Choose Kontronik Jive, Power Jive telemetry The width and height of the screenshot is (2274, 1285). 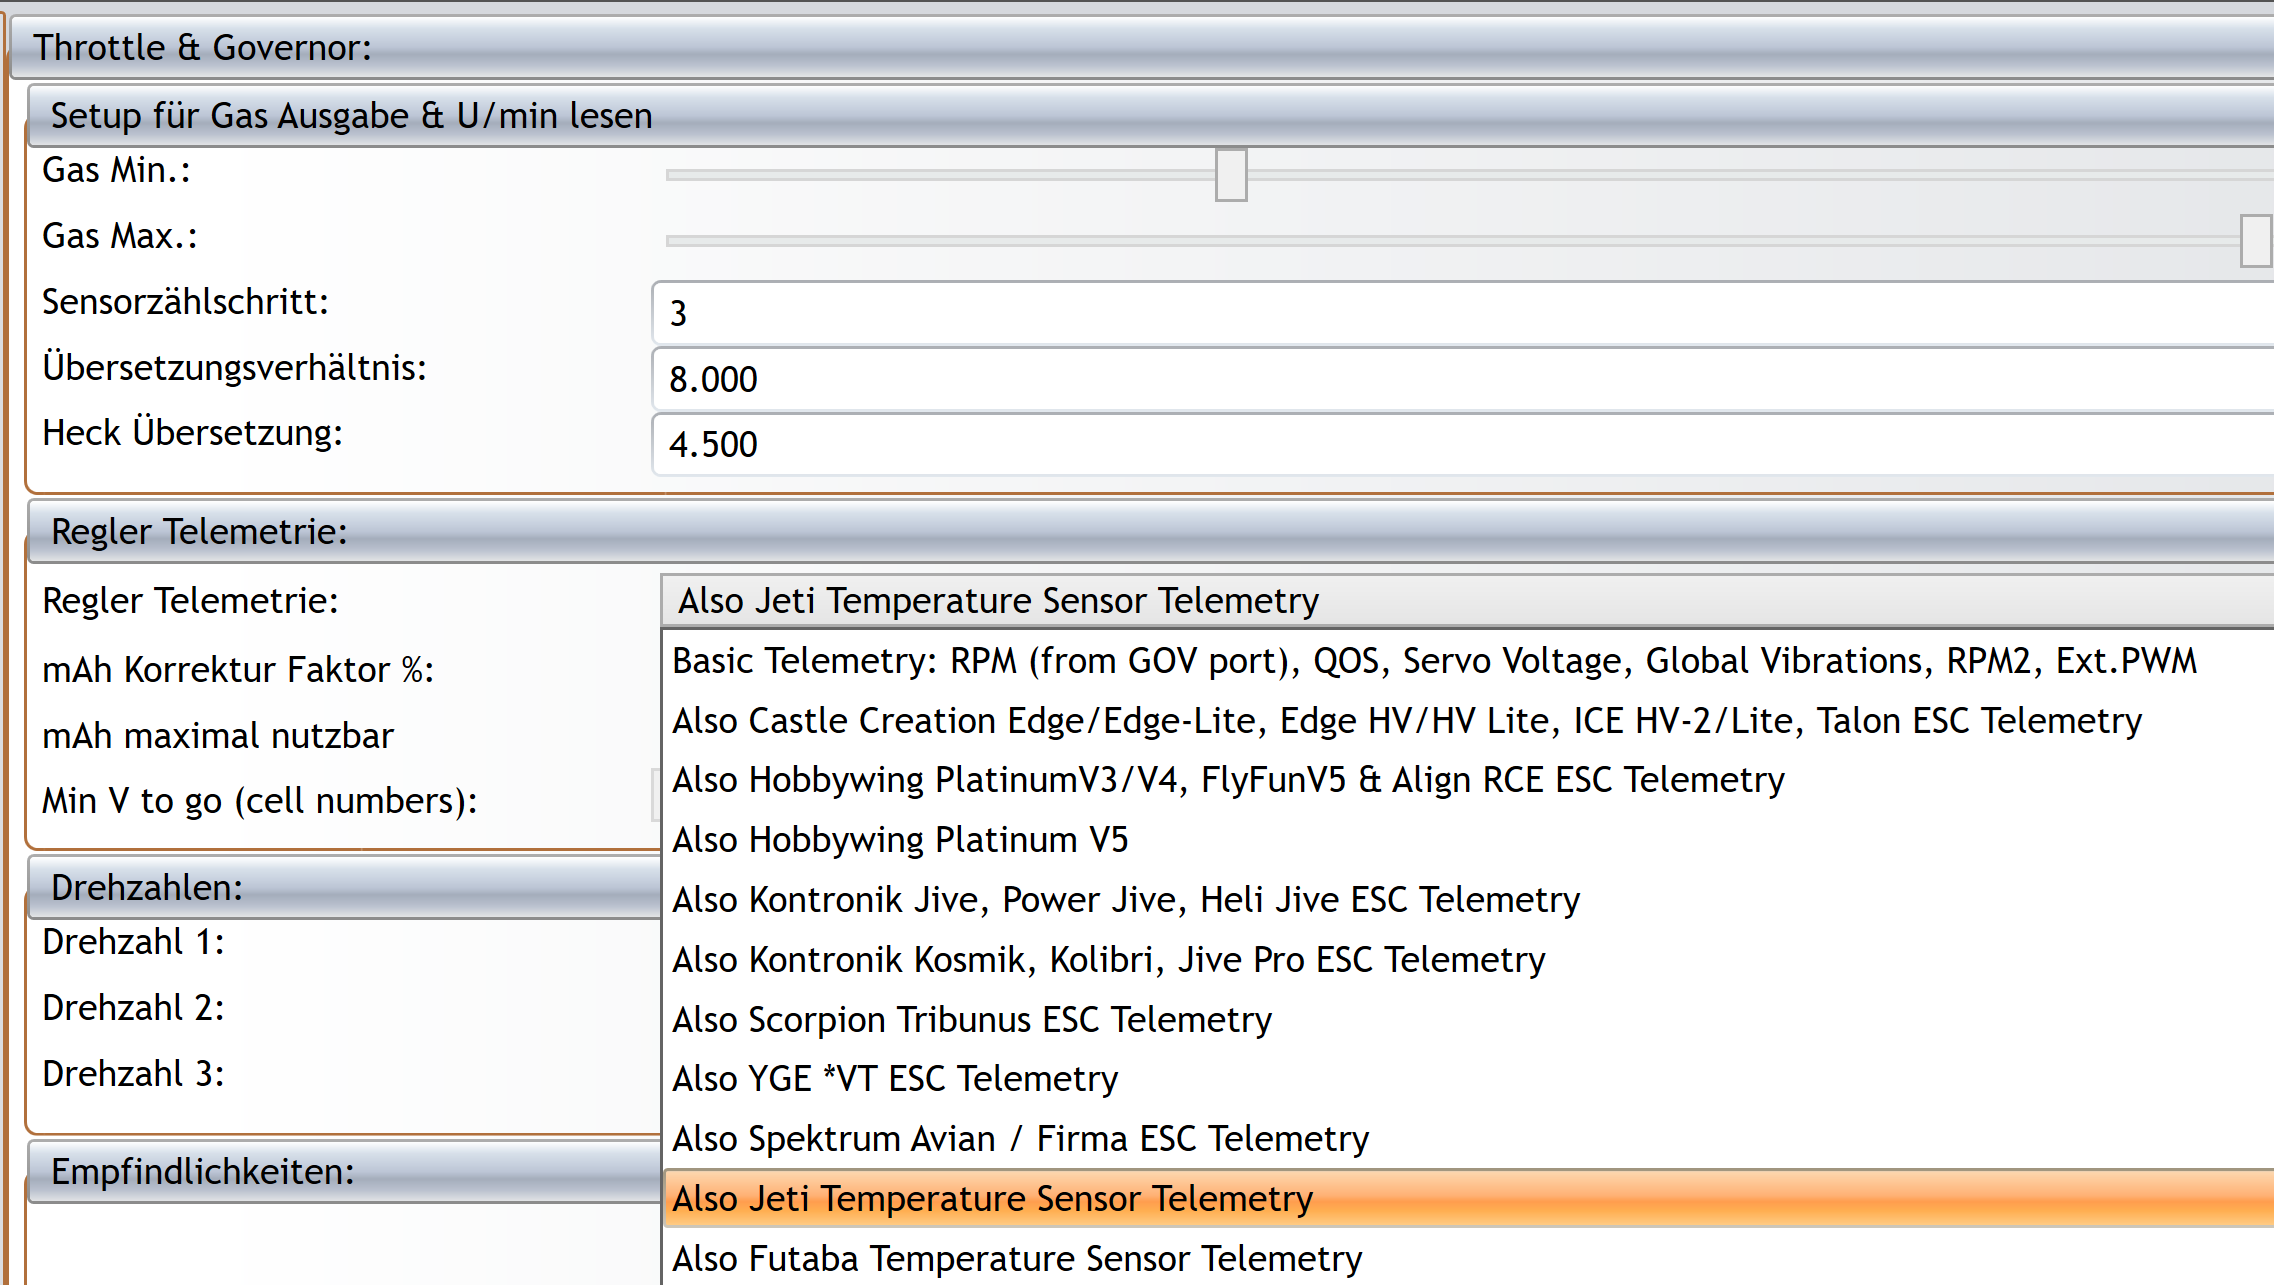[x=1125, y=900]
